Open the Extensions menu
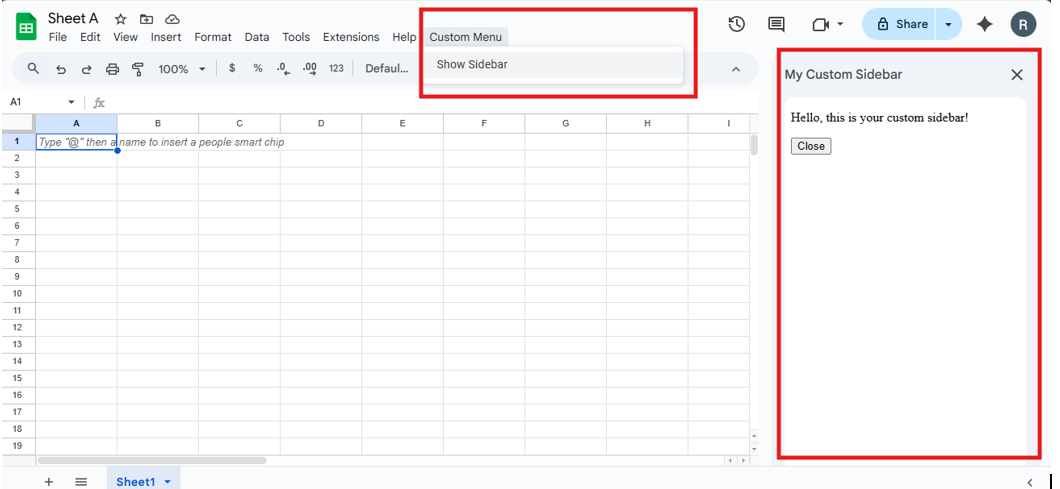The image size is (1060, 489). pyautogui.click(x=351, y=37)
